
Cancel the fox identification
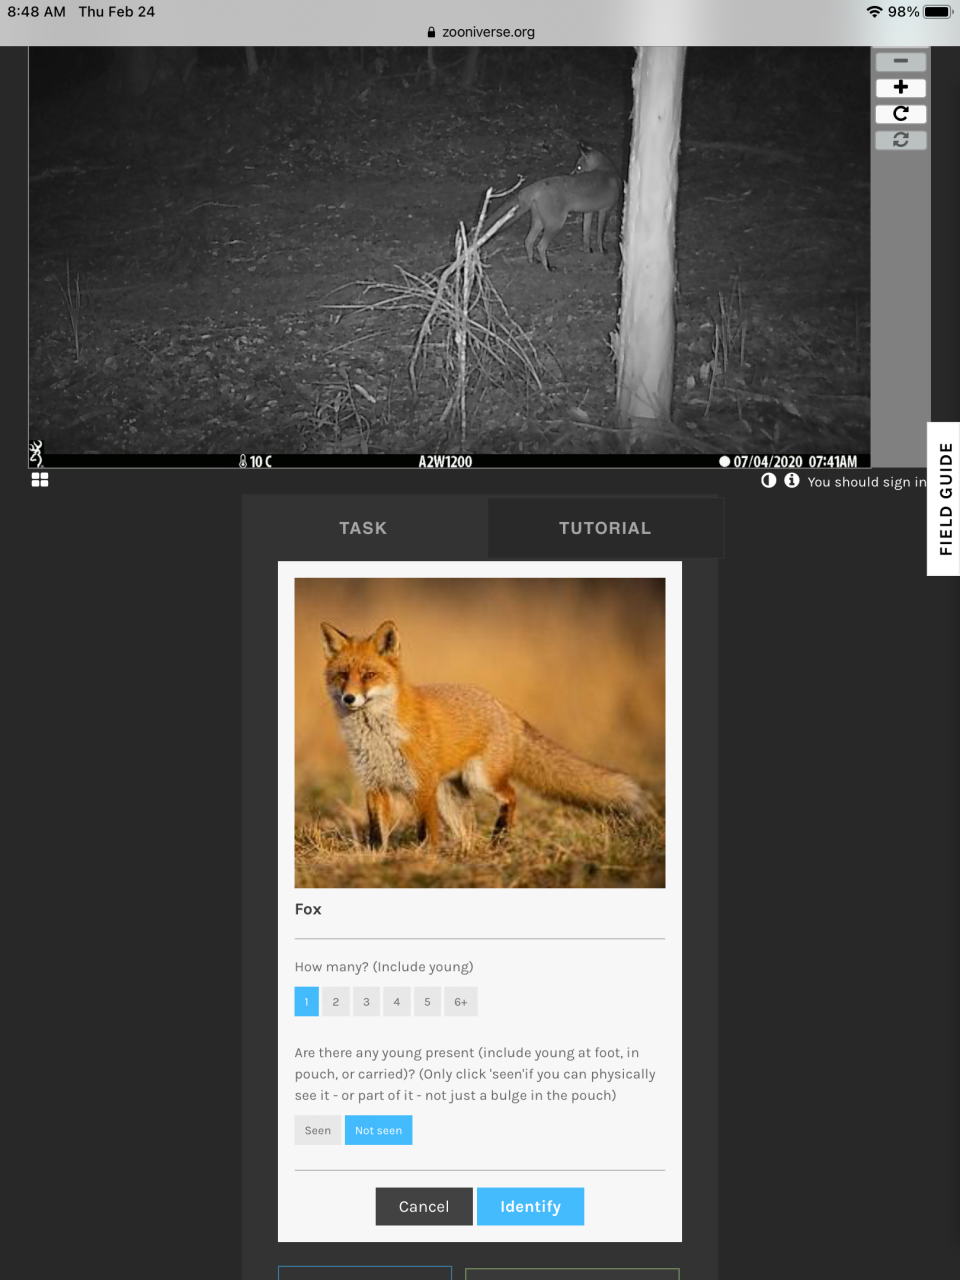coord(424,1206)
